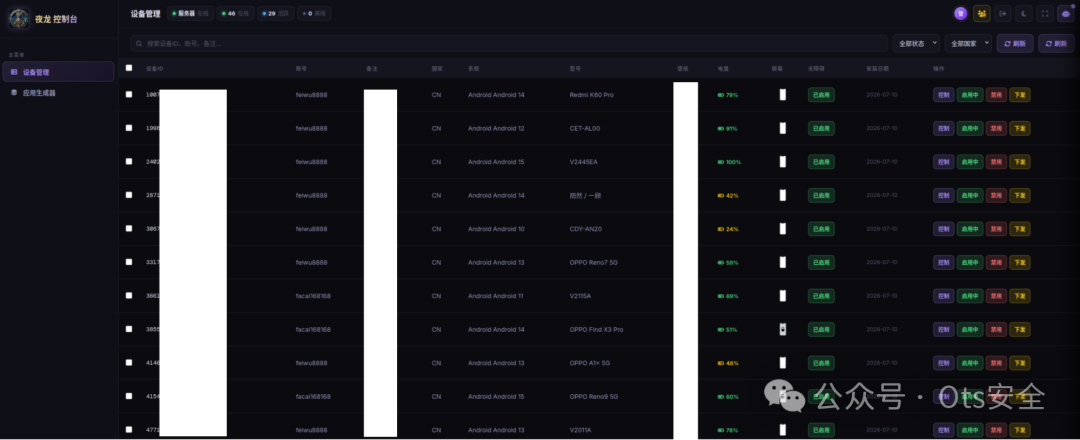Open the yellow users group icon
The image size is (1080, 440).
[x=982, y=13]
